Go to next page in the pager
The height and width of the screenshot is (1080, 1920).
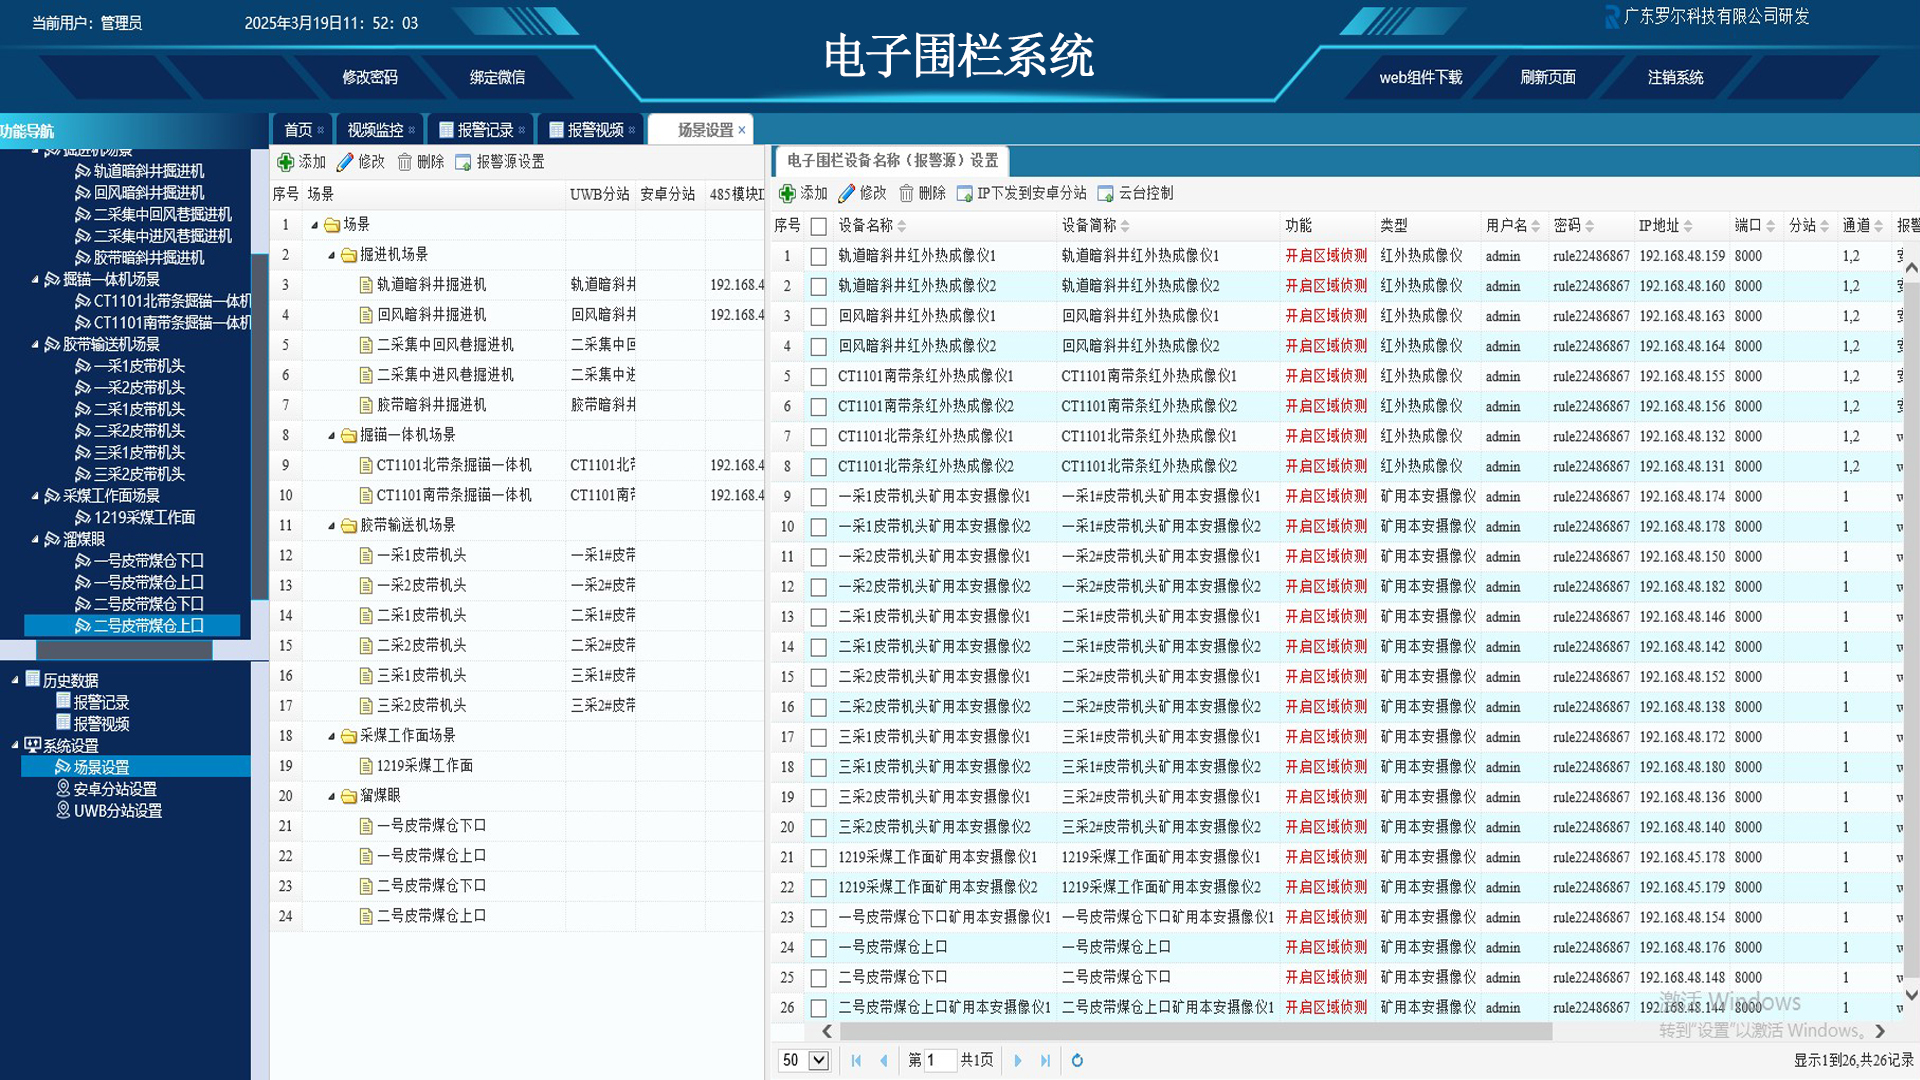pos(1018,1060)
